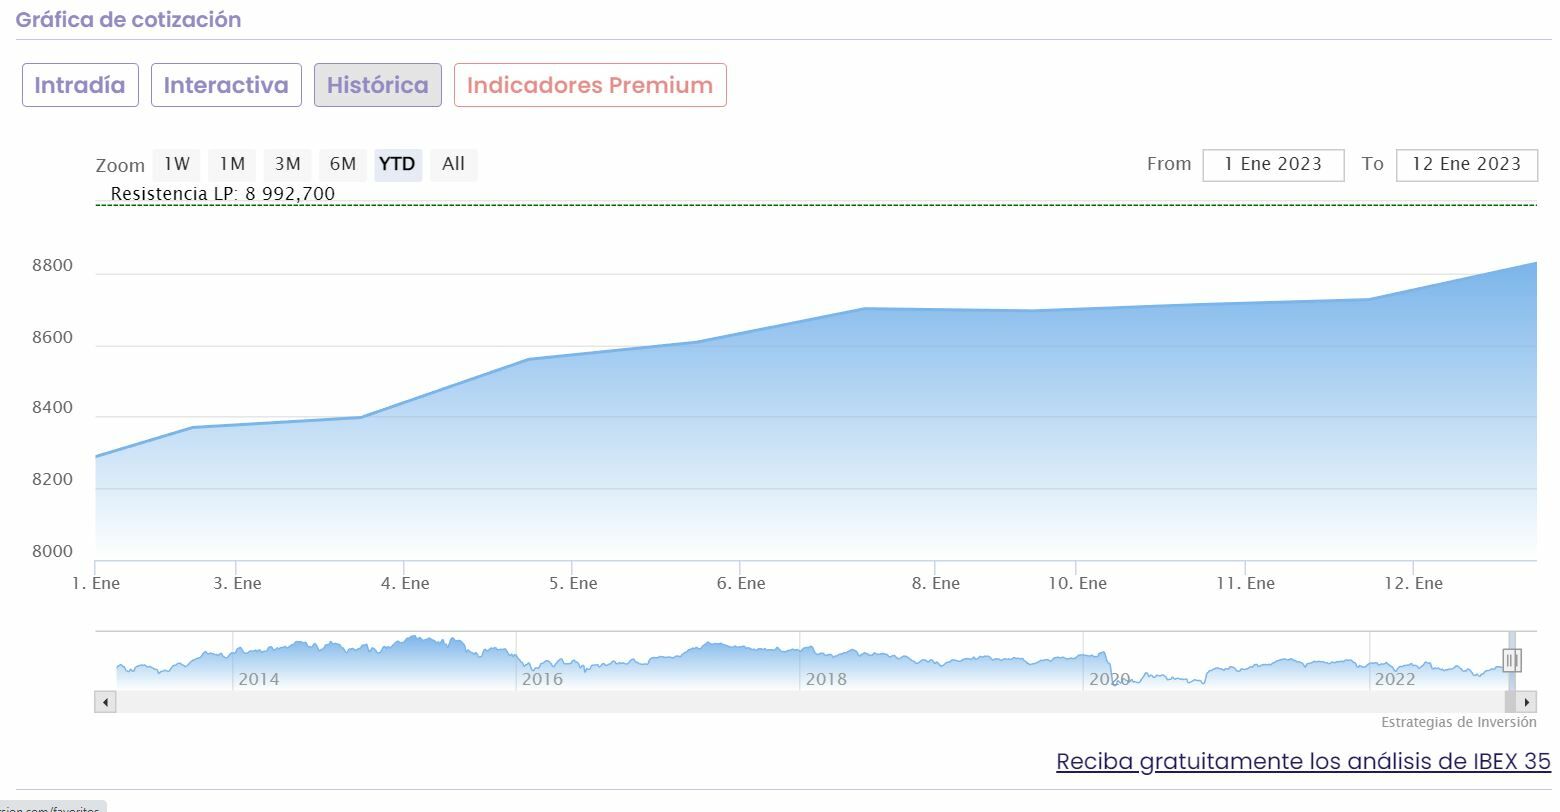Click the Estrategias de Inversión credit

[x=1458, y=722]
